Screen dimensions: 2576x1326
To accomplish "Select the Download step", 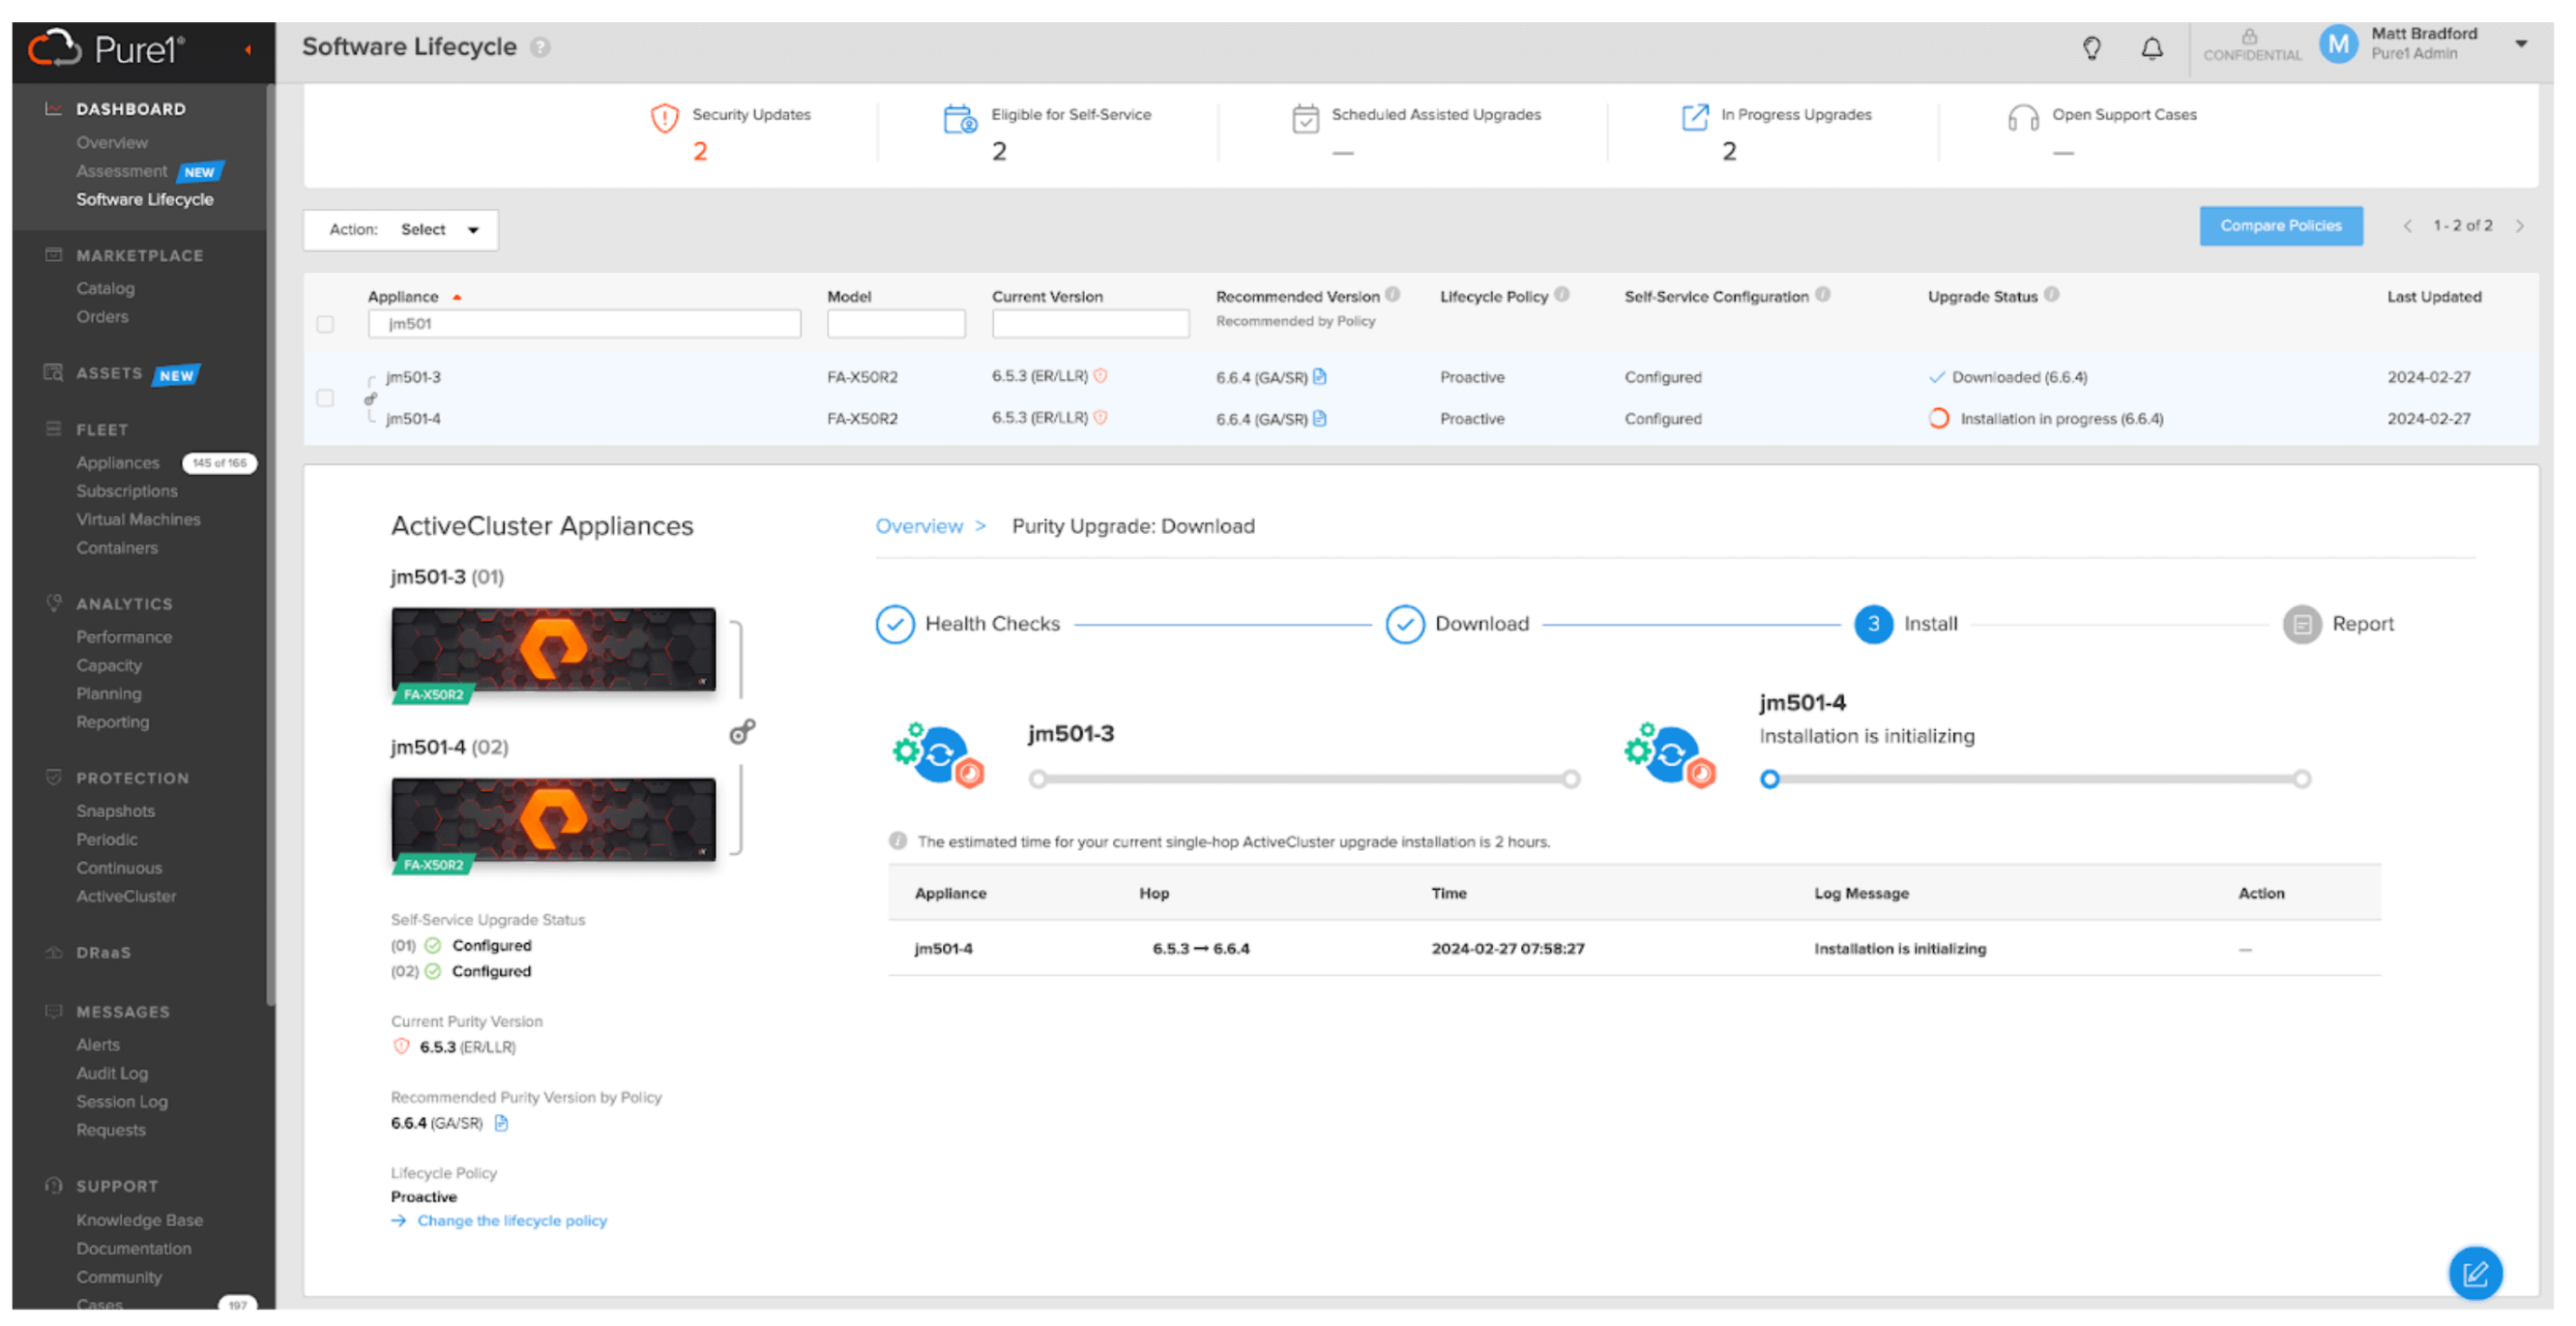I will [x=1457, y=624].
